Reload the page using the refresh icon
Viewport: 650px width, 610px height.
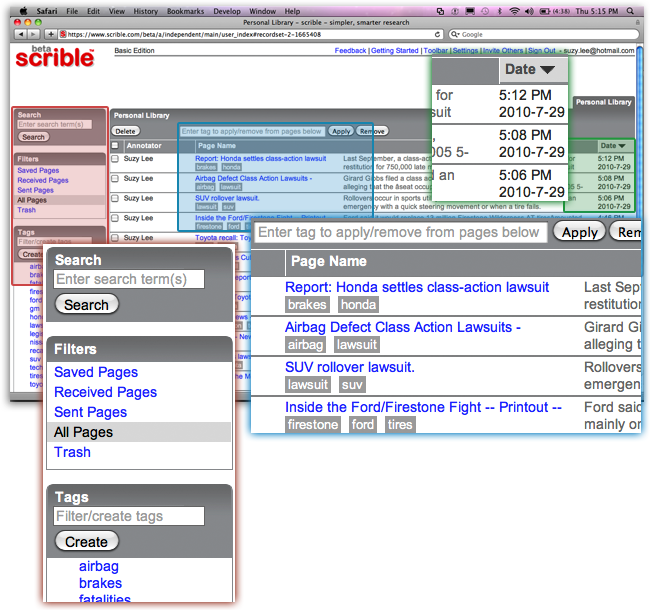point(437,34)
